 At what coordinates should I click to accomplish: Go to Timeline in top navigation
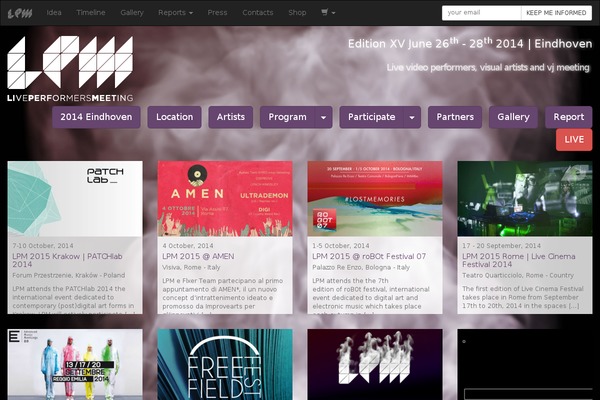click(91, 13)
